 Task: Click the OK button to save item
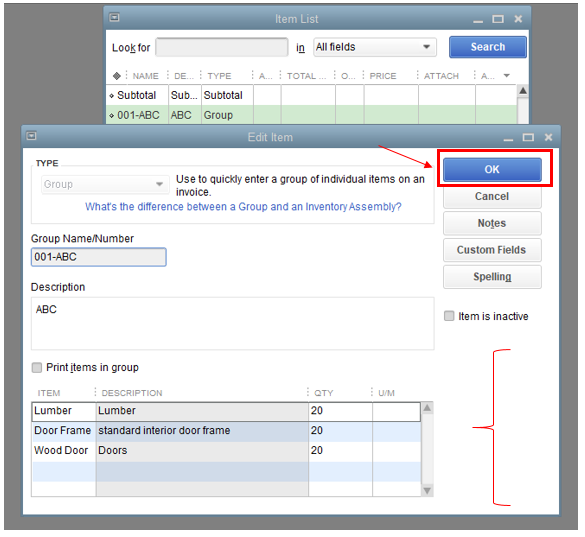[x=492, y=169]
